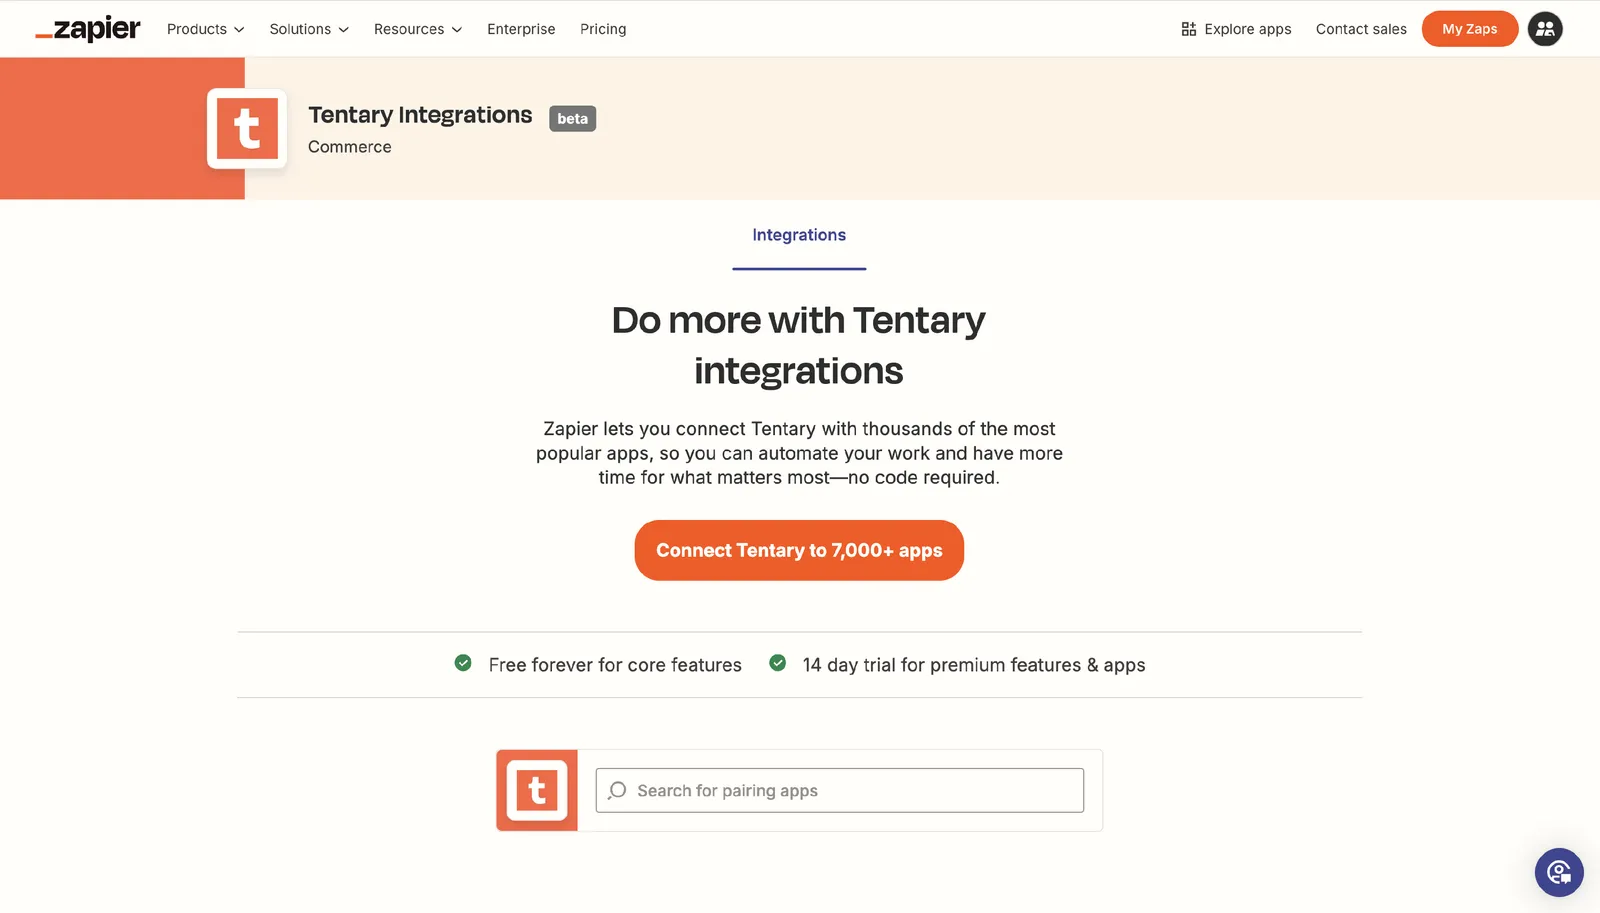This screenshot has width=1600, height=913.
Task: Click the My Zaps button
Action: point(1470,29)
